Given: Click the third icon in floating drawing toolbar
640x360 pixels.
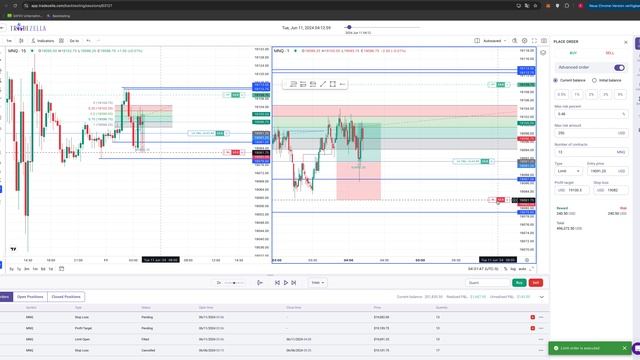Looking at the screenshot, I should point(313,84).
